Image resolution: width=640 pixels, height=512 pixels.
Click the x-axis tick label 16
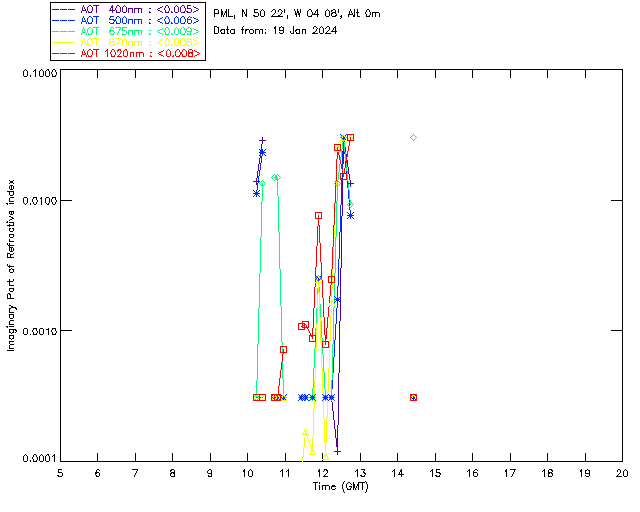click(x=473, y=473)
